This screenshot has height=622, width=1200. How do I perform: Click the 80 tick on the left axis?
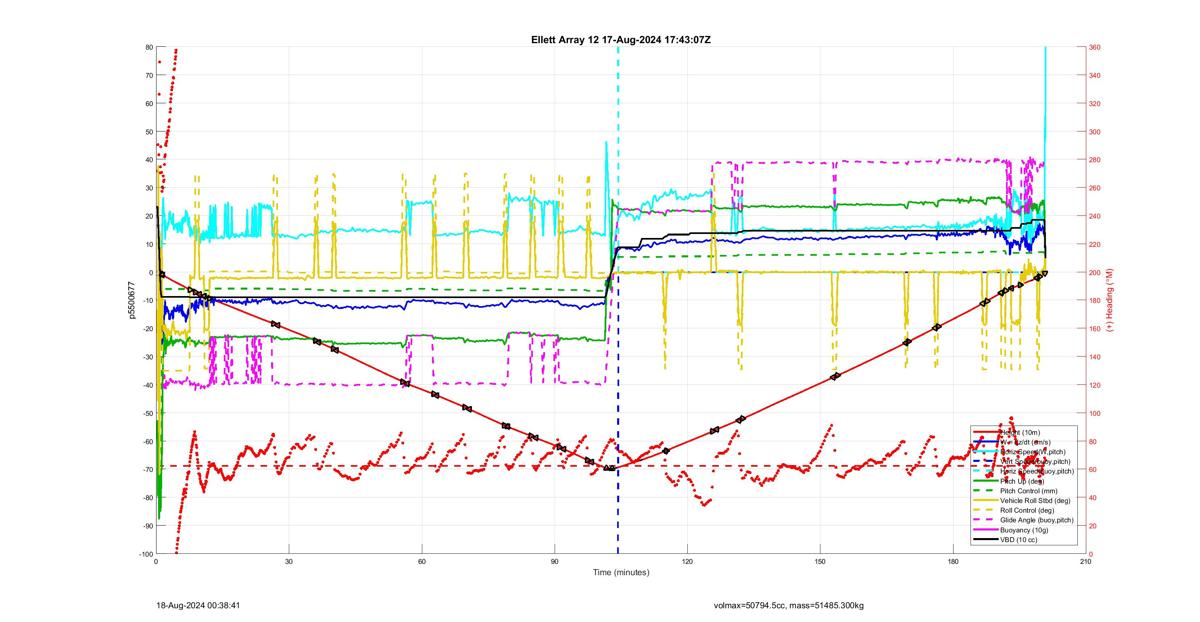(x=148, y=47)
